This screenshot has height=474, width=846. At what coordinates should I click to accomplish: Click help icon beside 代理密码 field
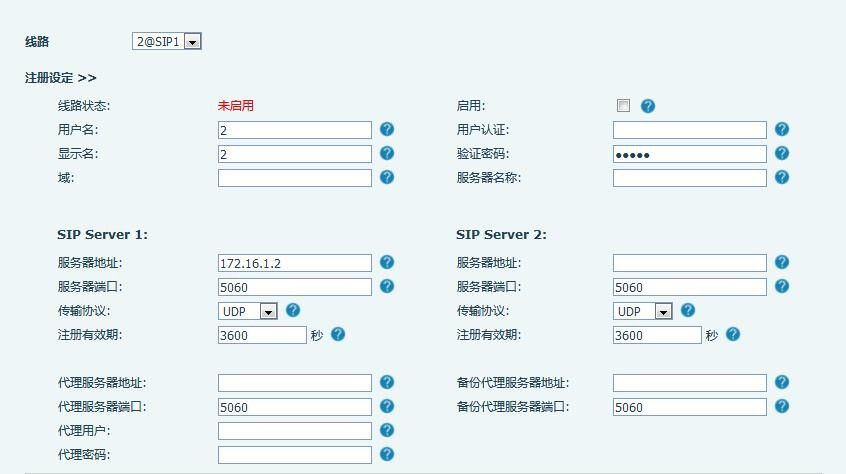387,454
